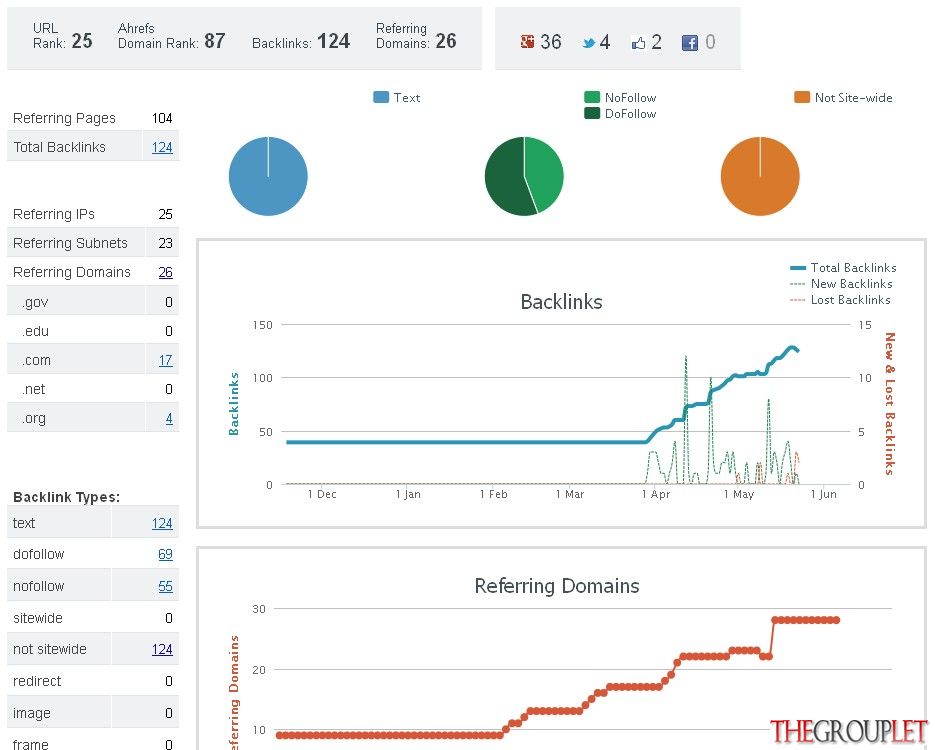Click the Ahrefs Domain Rank 87 value
935x750 pixels.
tap(215, 41)
